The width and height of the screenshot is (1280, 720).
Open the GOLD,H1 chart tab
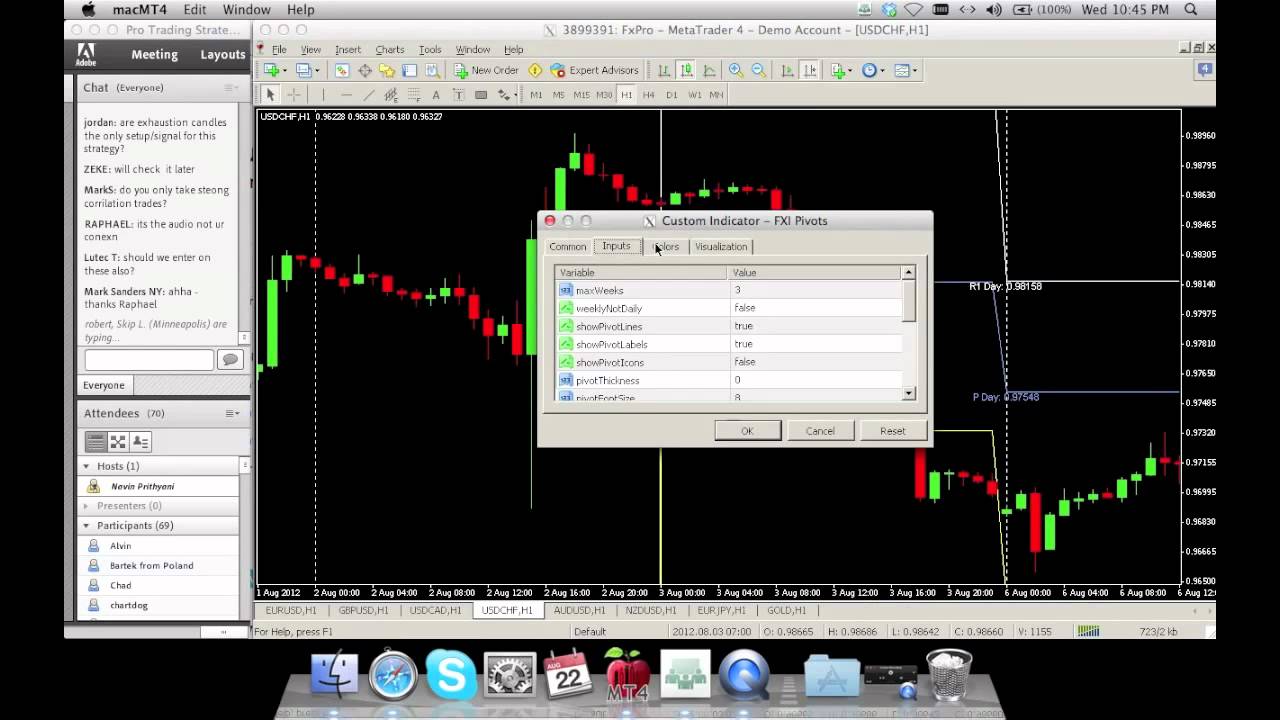tap(787, 610)
